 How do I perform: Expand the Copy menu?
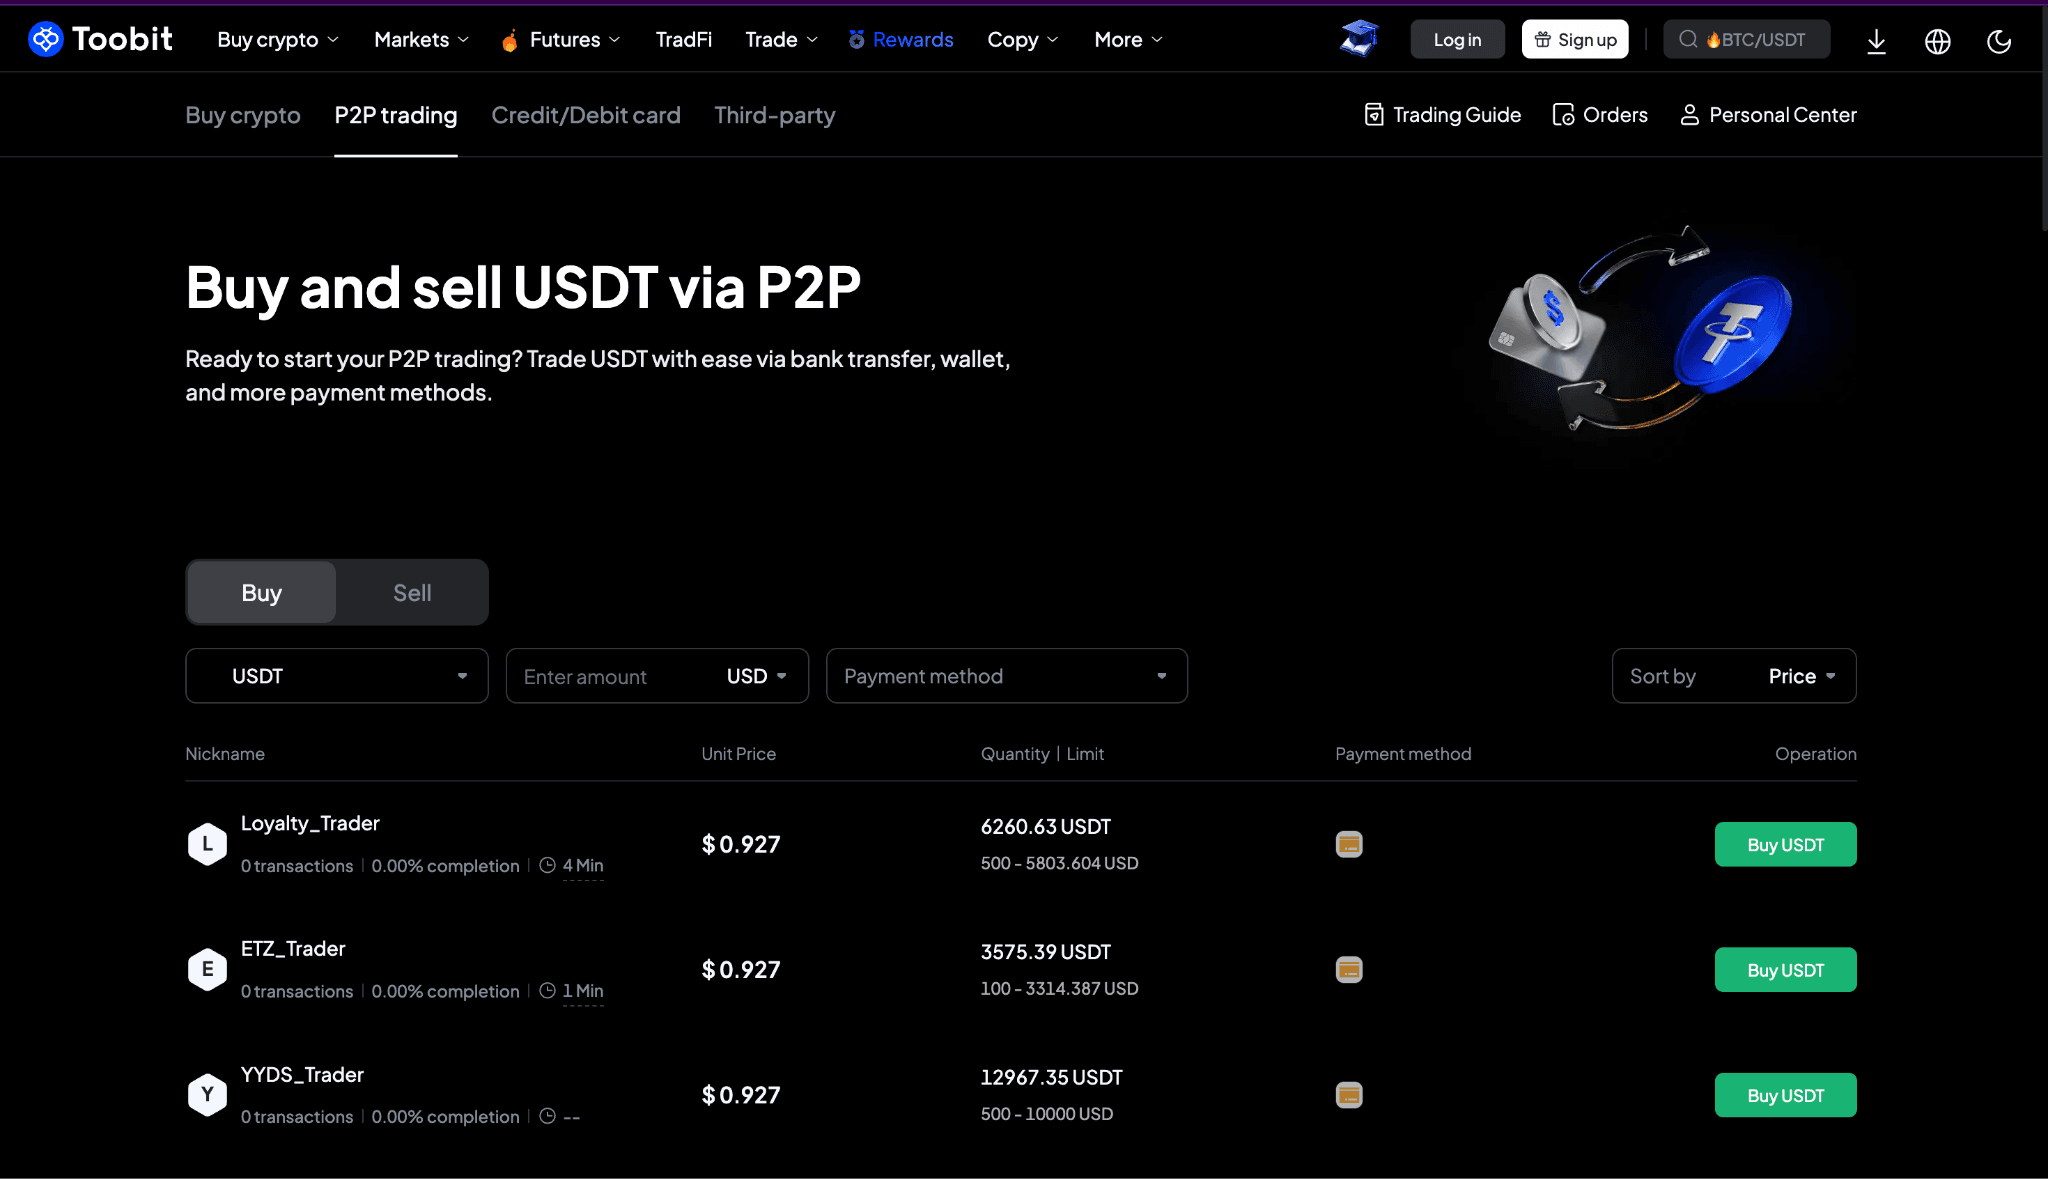click(x=1022, y=39)
